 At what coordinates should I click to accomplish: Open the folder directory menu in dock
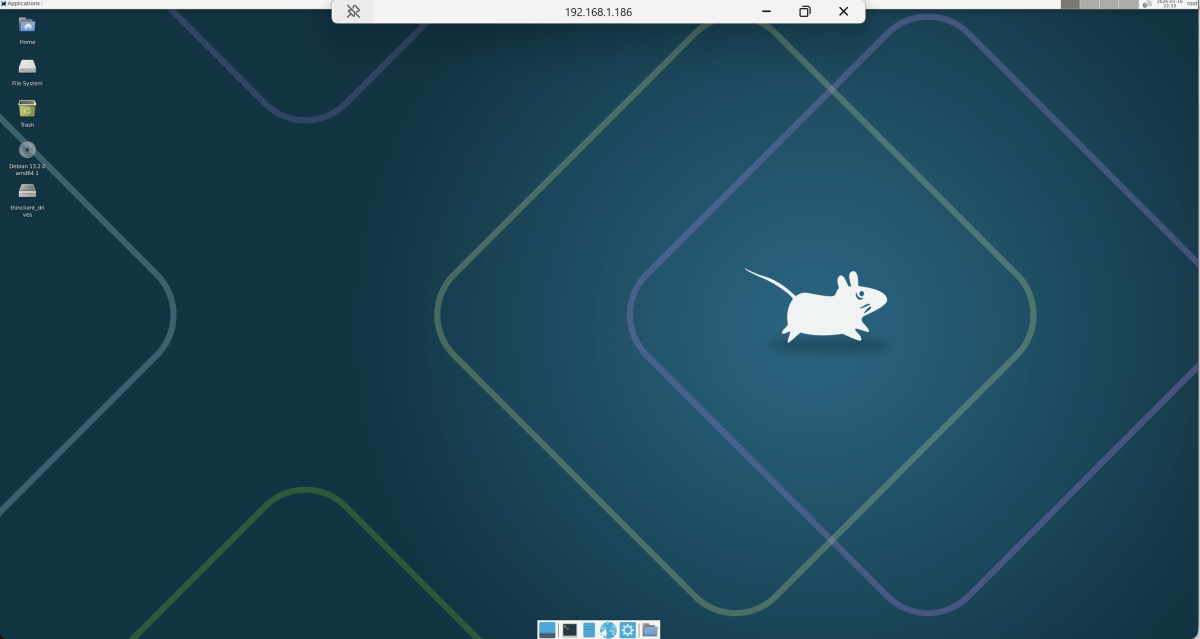(650, 630)
